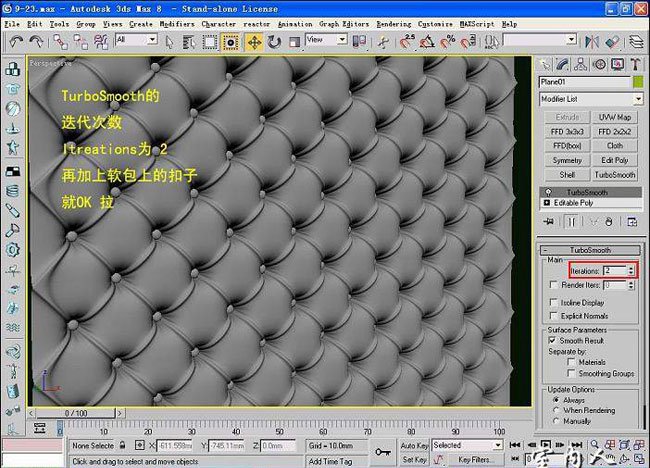Screen dimensions: 650x468
Task: Enable Explicit Normals checkbox
Action: point(553,315)
